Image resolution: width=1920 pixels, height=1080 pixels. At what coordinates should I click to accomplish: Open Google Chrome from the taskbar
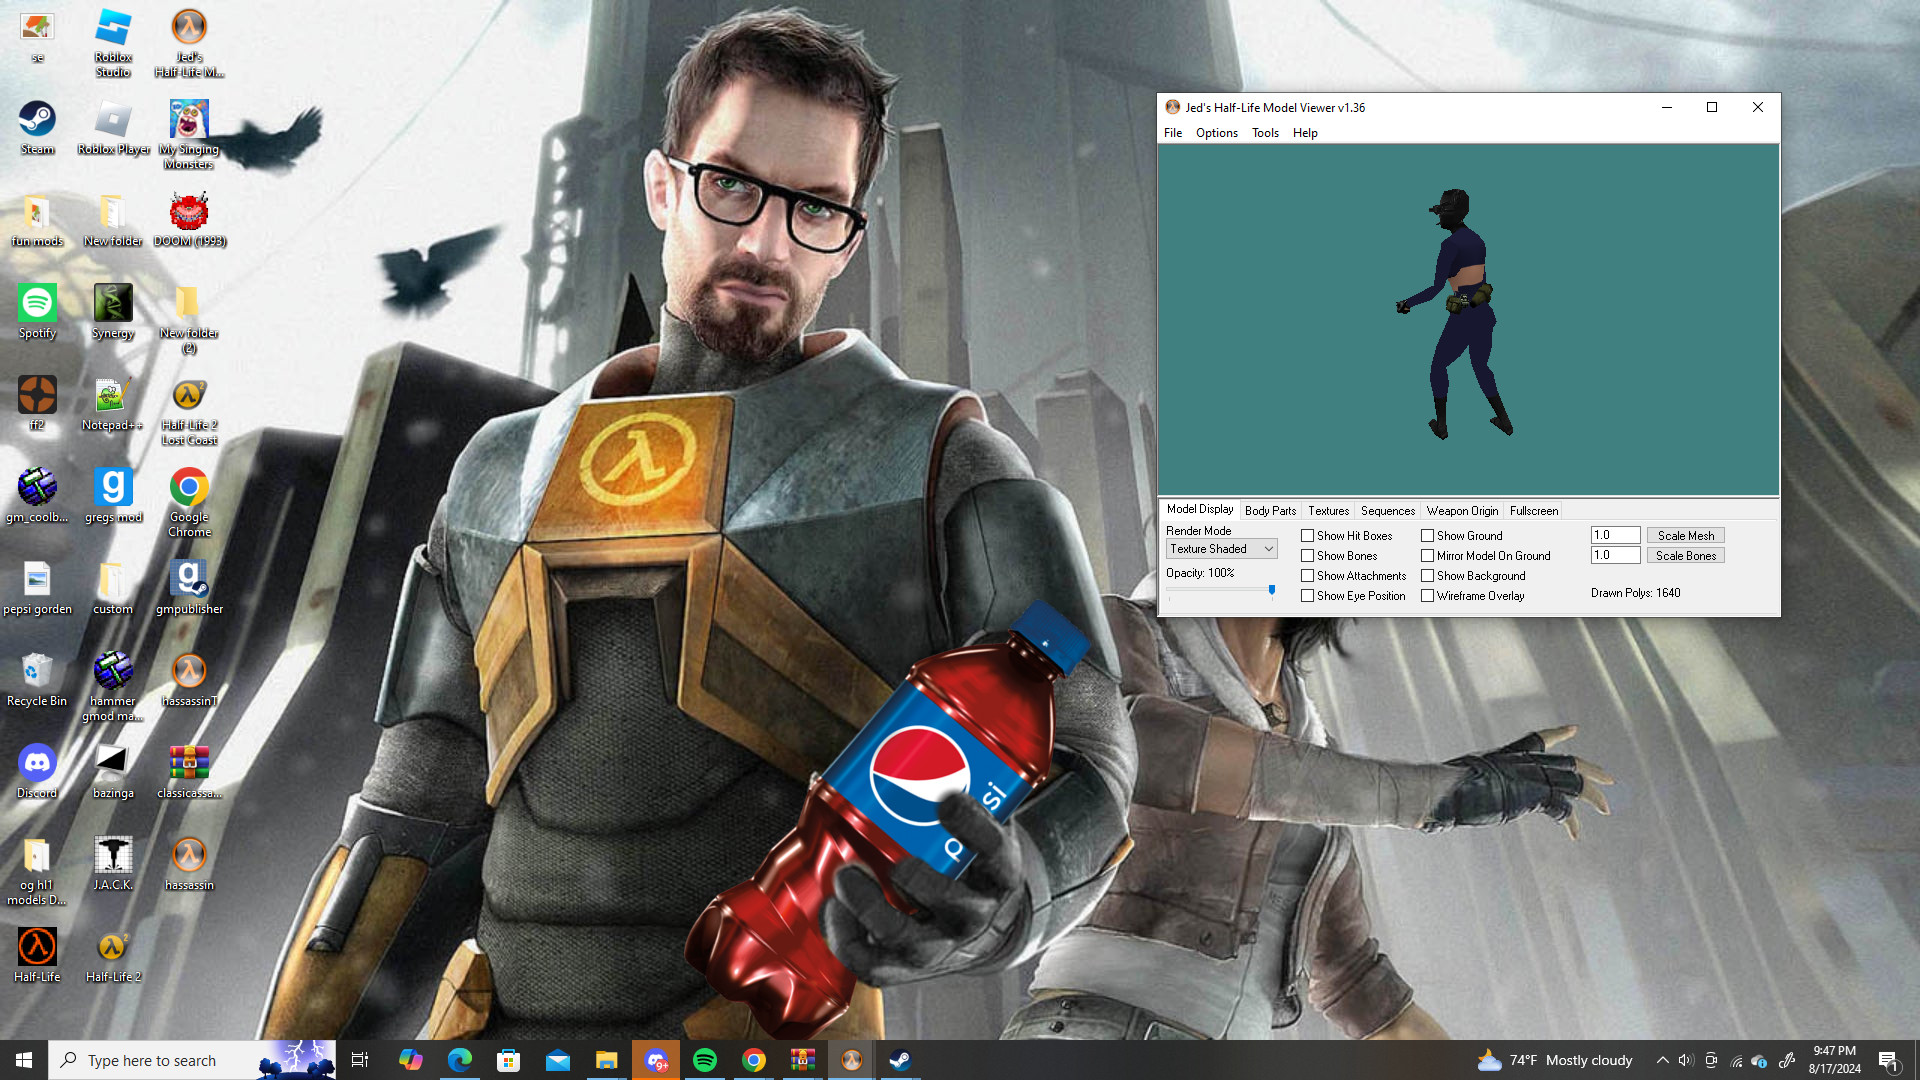click(x=754, y=1059)
